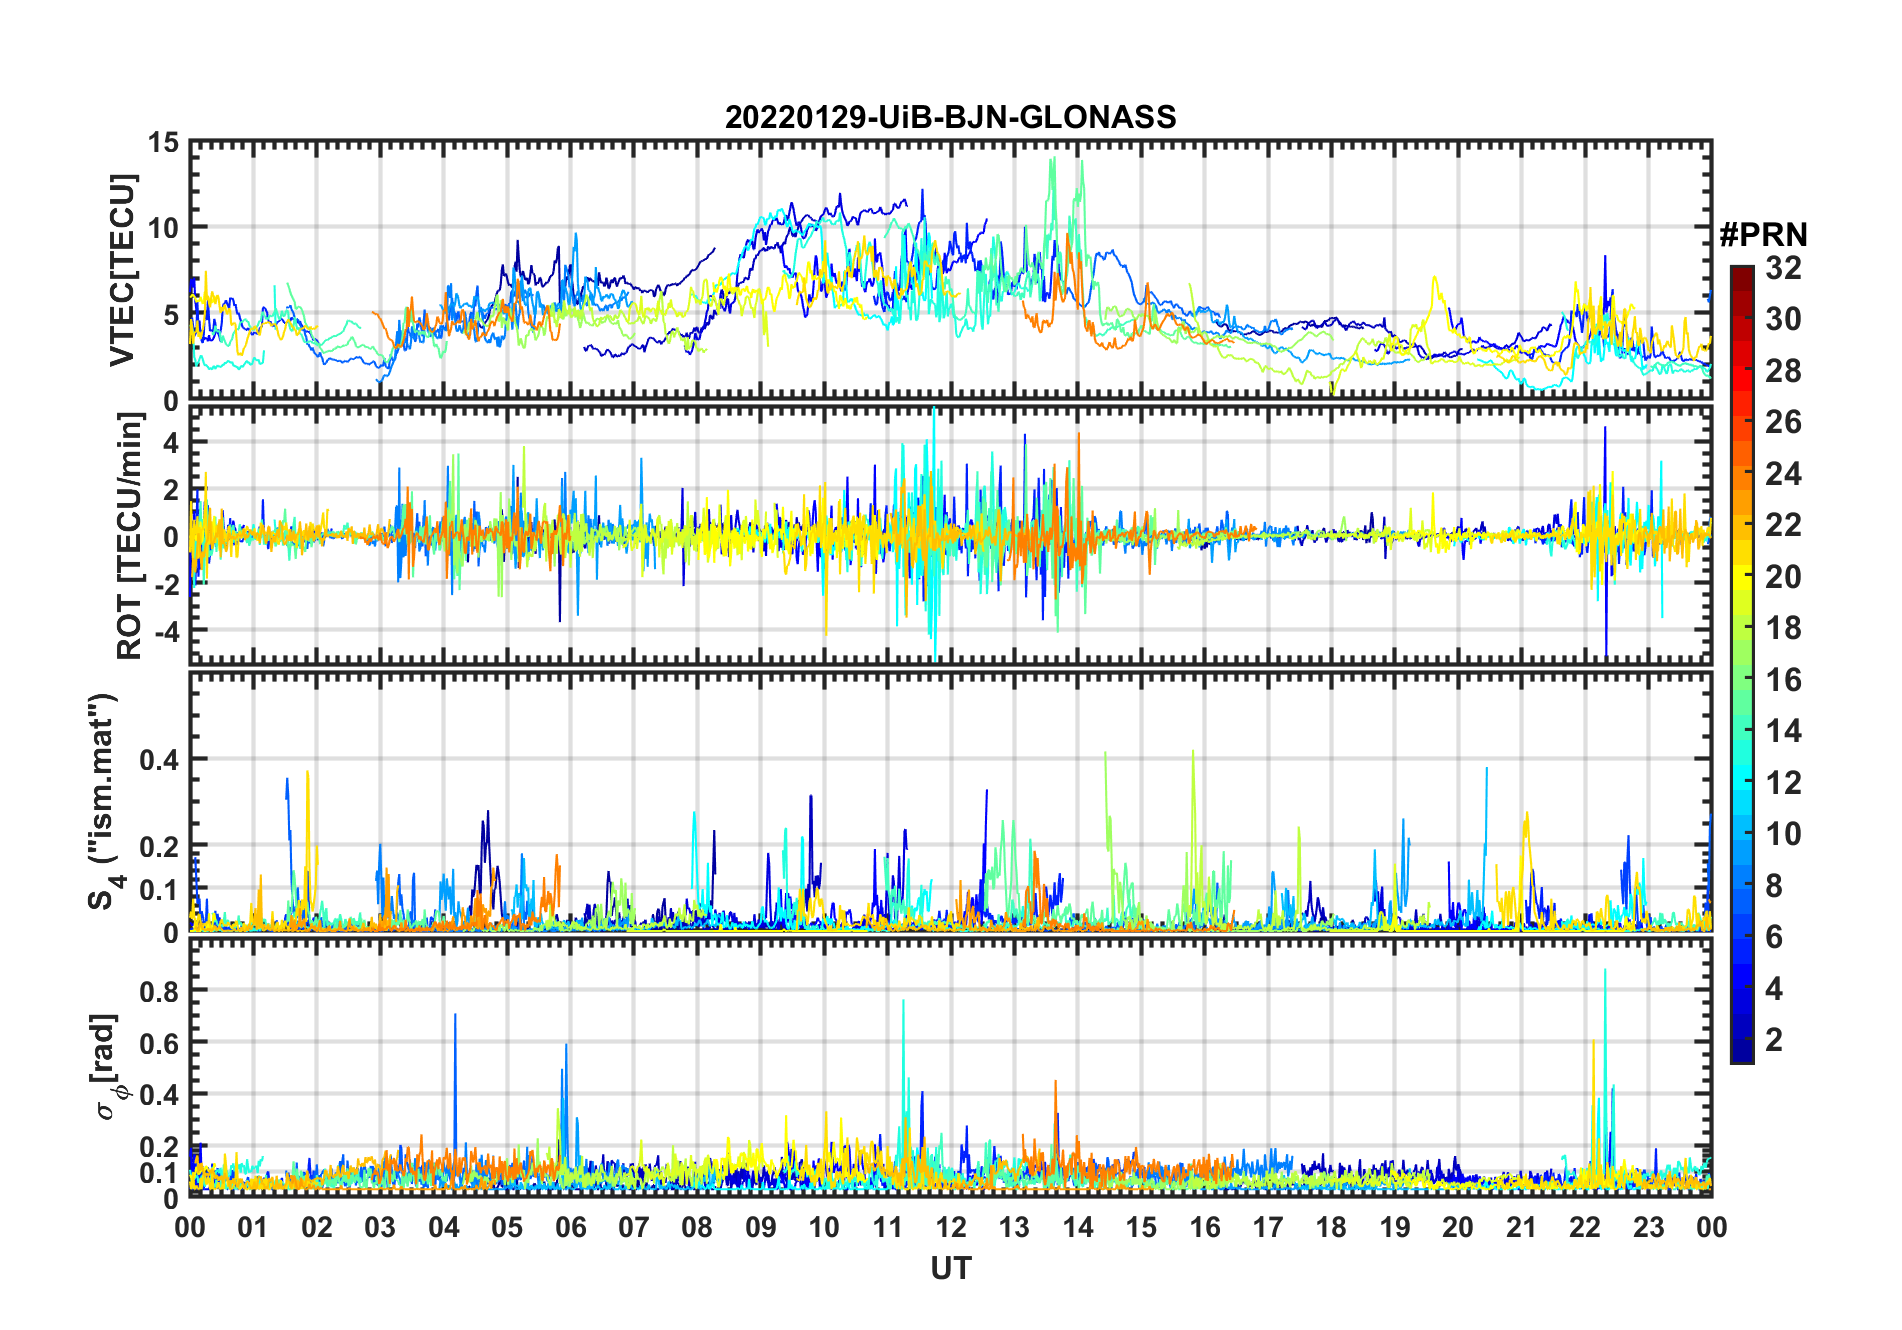Click the ROT [TECU/min] y-axis label
The width and height of the screenshot is (1902, 1330).
point(128,535)
